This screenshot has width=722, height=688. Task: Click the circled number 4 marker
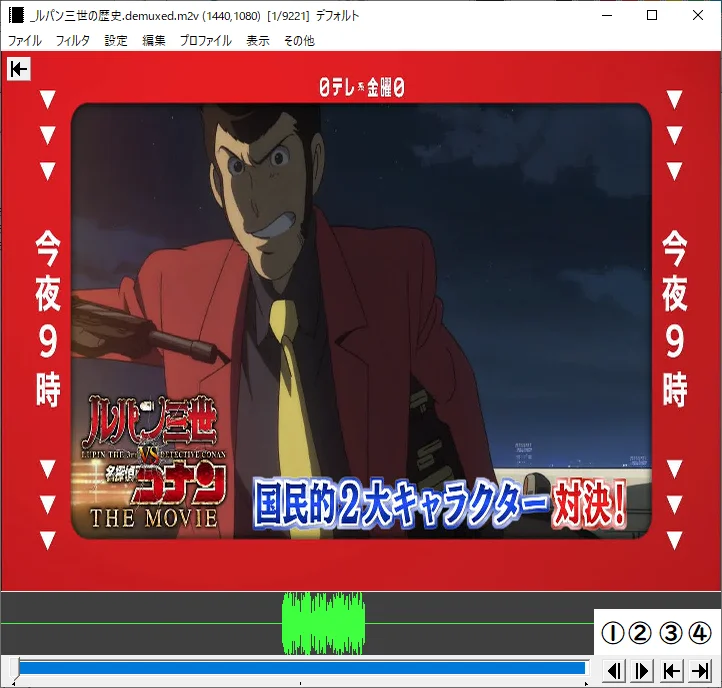coord(700,633)
